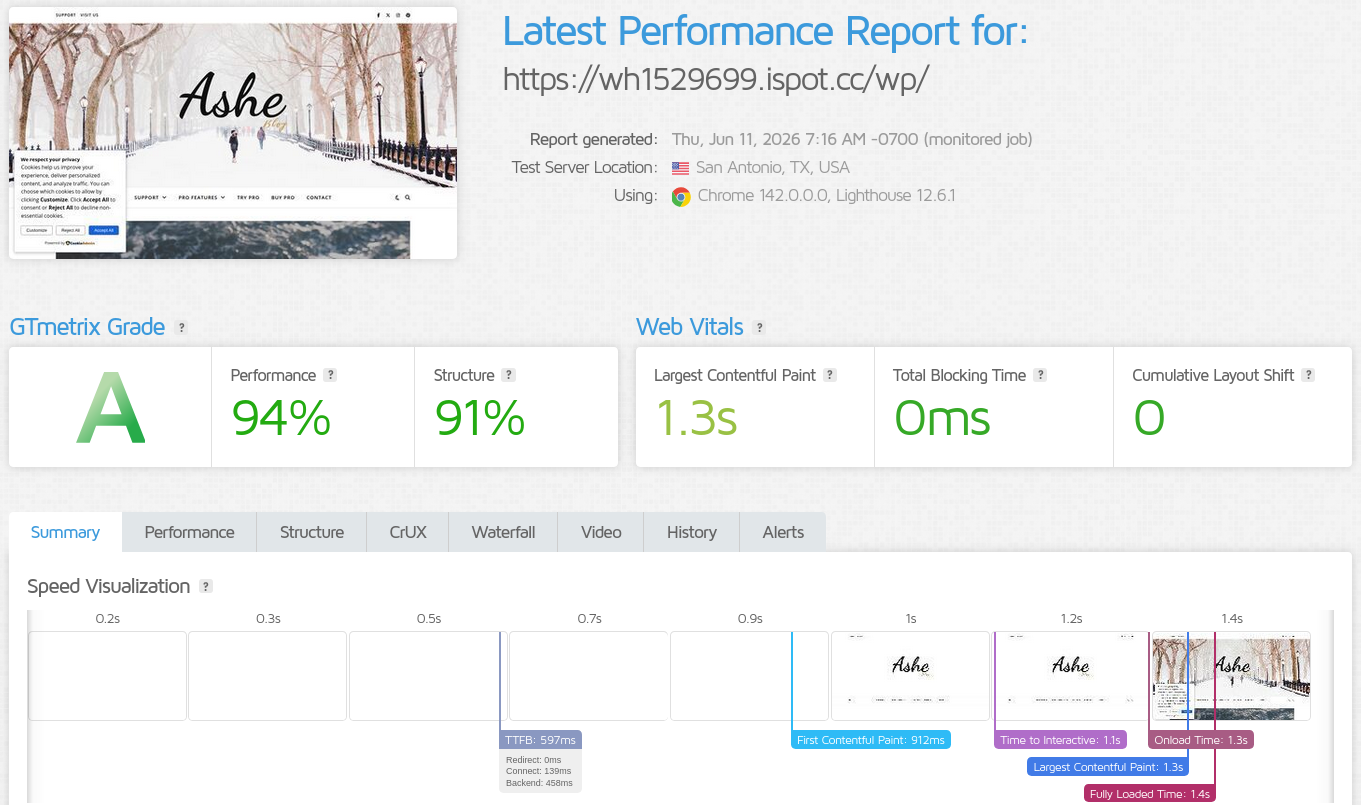Click the Cumulative Layout Shift 0 value

pyautogui.click(x=1149, y=418)
